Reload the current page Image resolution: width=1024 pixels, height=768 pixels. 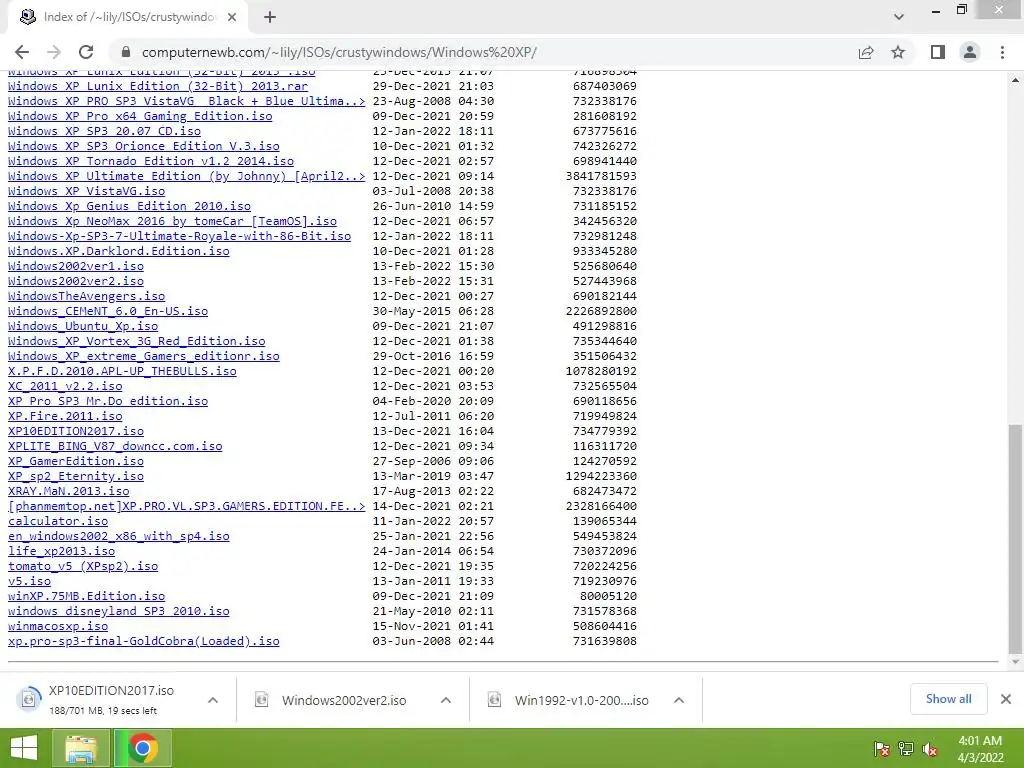tap(86, 52)
